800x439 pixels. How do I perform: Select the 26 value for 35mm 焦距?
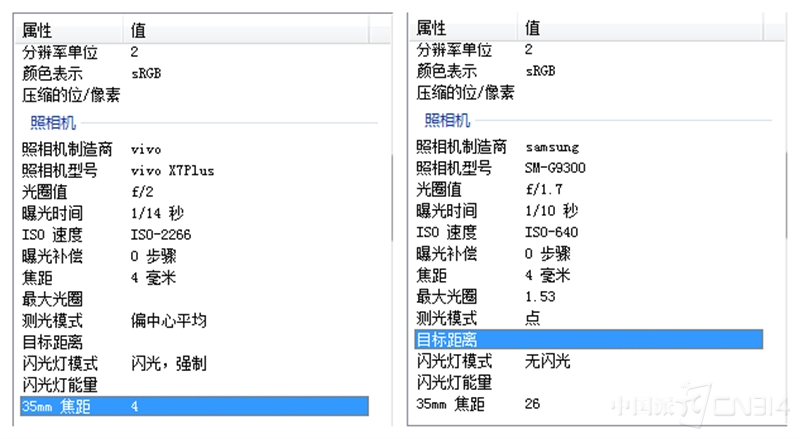(532, 404)
